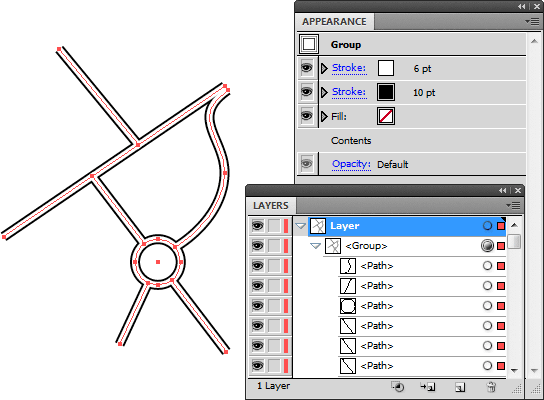The height and width of the screenshot is (400, 544).
Task: Toggle lock box on the Group row
Action: point(274,246)
